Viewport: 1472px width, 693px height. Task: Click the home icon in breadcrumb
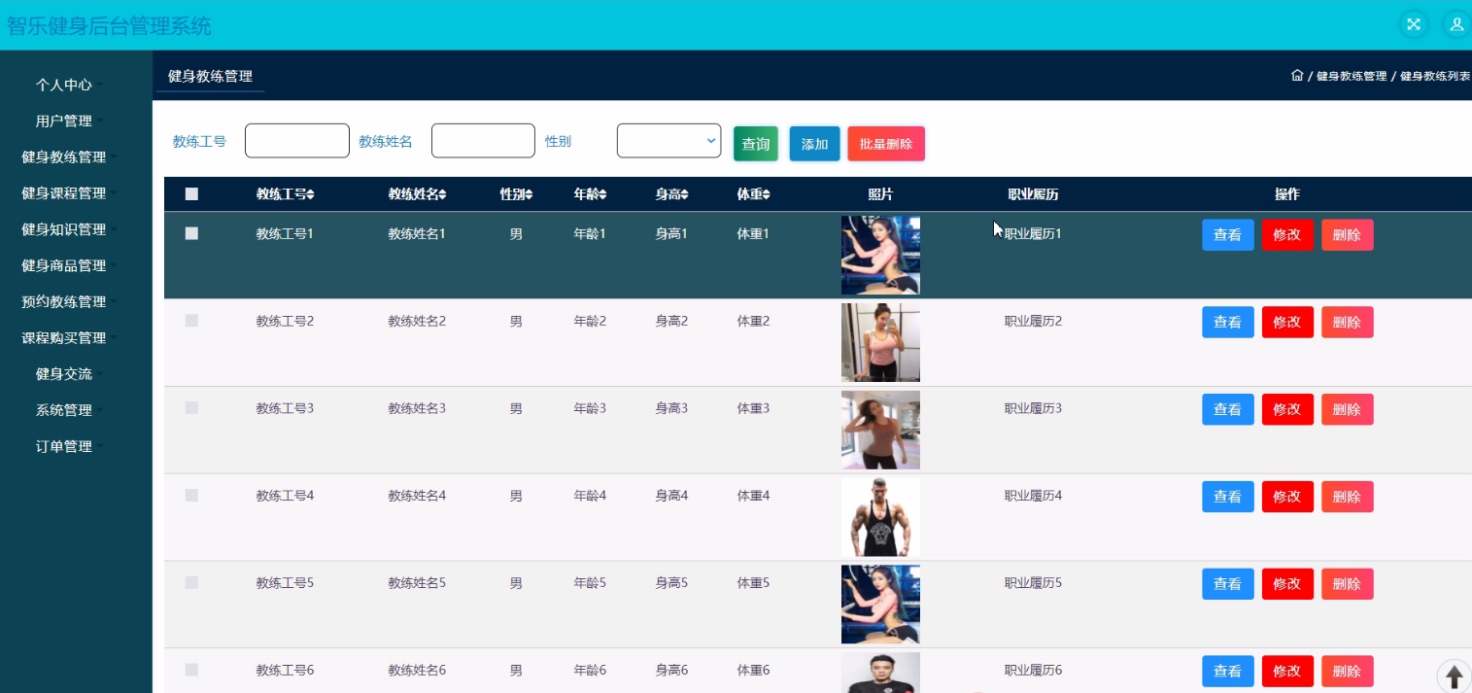(x=1297, y=76)
